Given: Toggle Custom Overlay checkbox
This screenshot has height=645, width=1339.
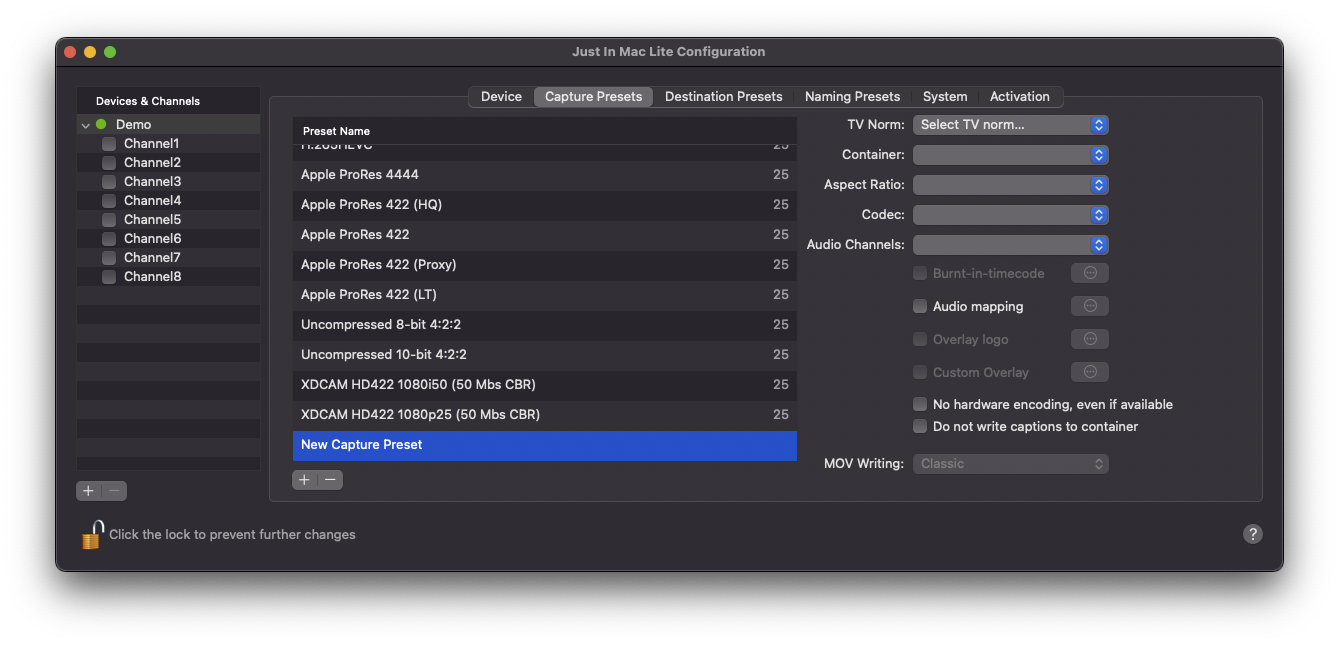Looking at the screenshot, I should click(x=920, y=372).
